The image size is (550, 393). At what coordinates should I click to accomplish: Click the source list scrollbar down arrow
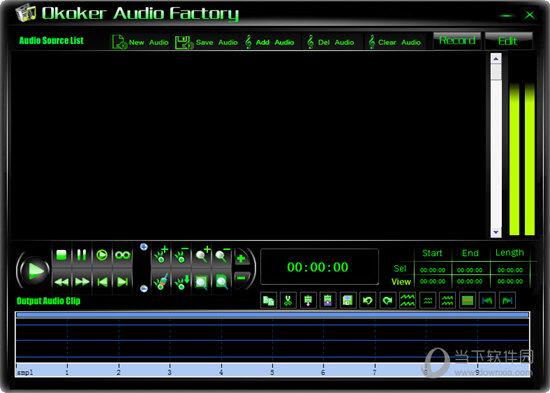496,232
